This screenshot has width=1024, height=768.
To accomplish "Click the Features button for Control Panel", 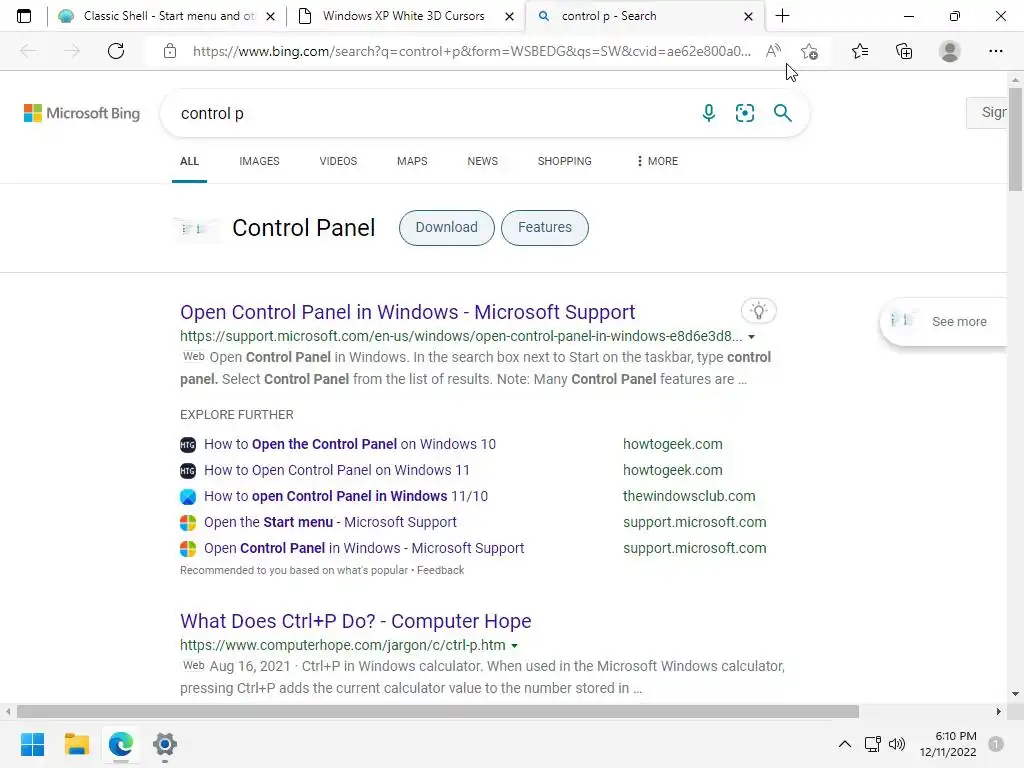I will pyautogui.click(x=545, y=227).
